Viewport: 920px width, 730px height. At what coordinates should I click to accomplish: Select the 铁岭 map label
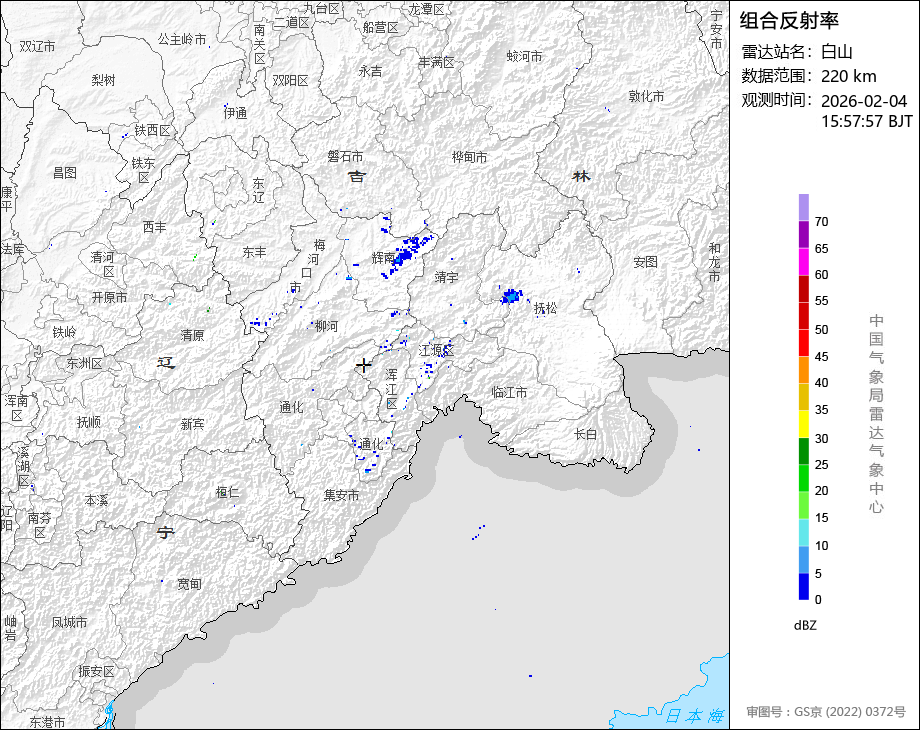point(65,332)
